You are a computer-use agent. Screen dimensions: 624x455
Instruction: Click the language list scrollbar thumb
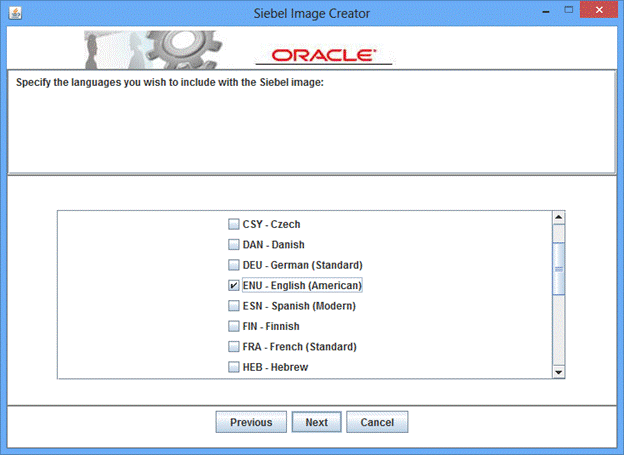(558, 269)
